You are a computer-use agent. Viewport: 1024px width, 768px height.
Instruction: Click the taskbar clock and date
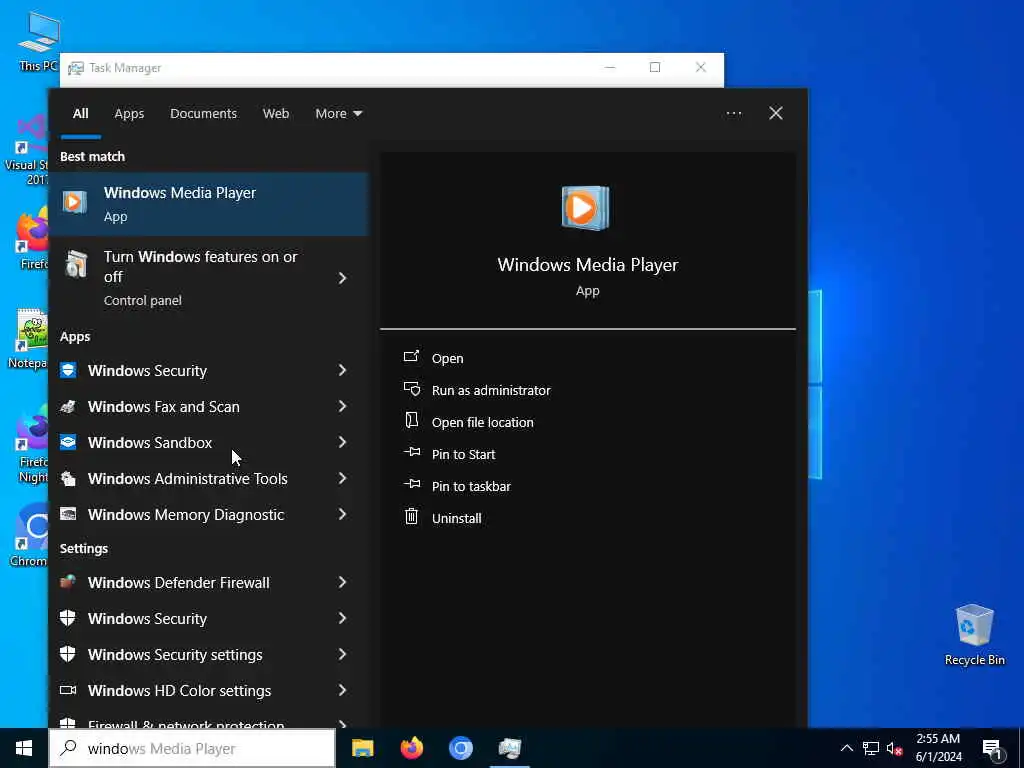point(938,748)
